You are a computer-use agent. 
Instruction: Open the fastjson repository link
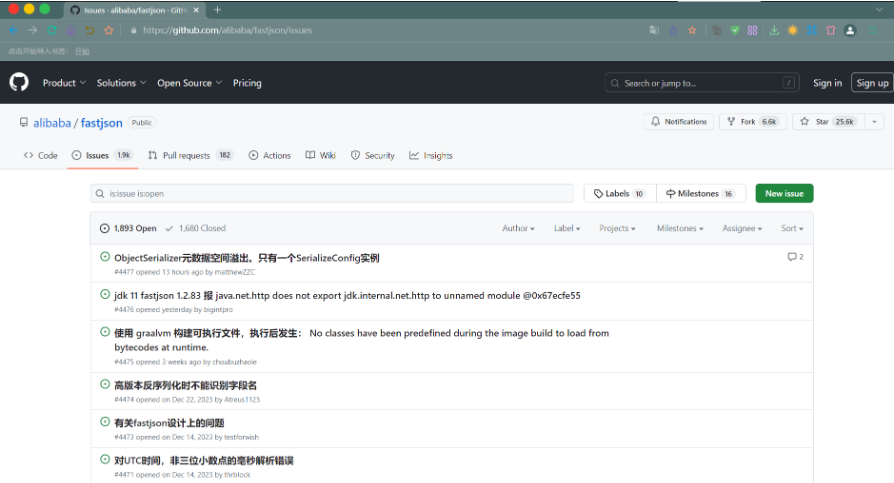click(x=101, y=123)
